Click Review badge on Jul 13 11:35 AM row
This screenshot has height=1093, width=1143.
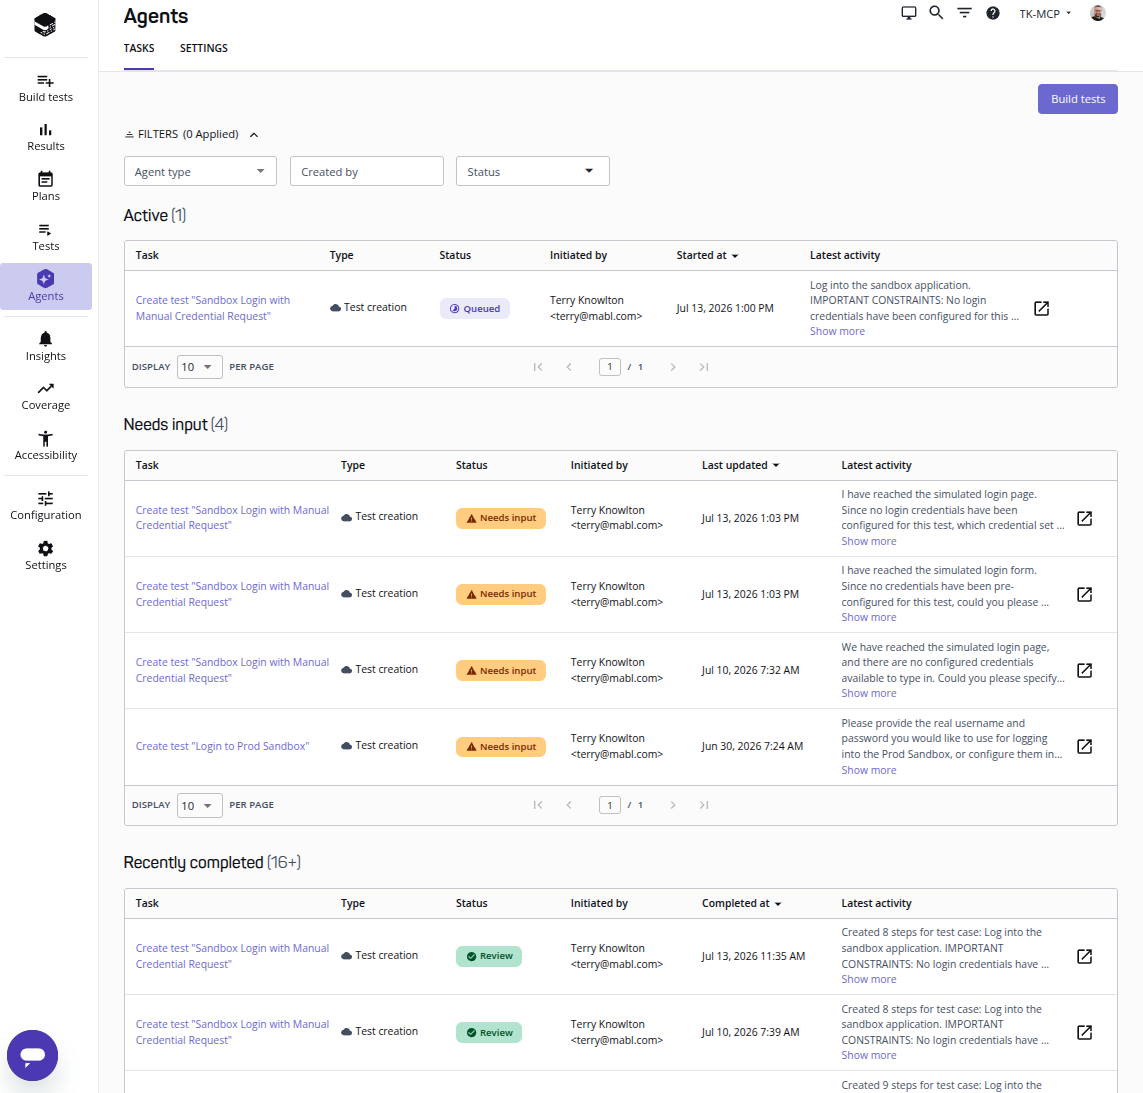click(x=489, y=956)
